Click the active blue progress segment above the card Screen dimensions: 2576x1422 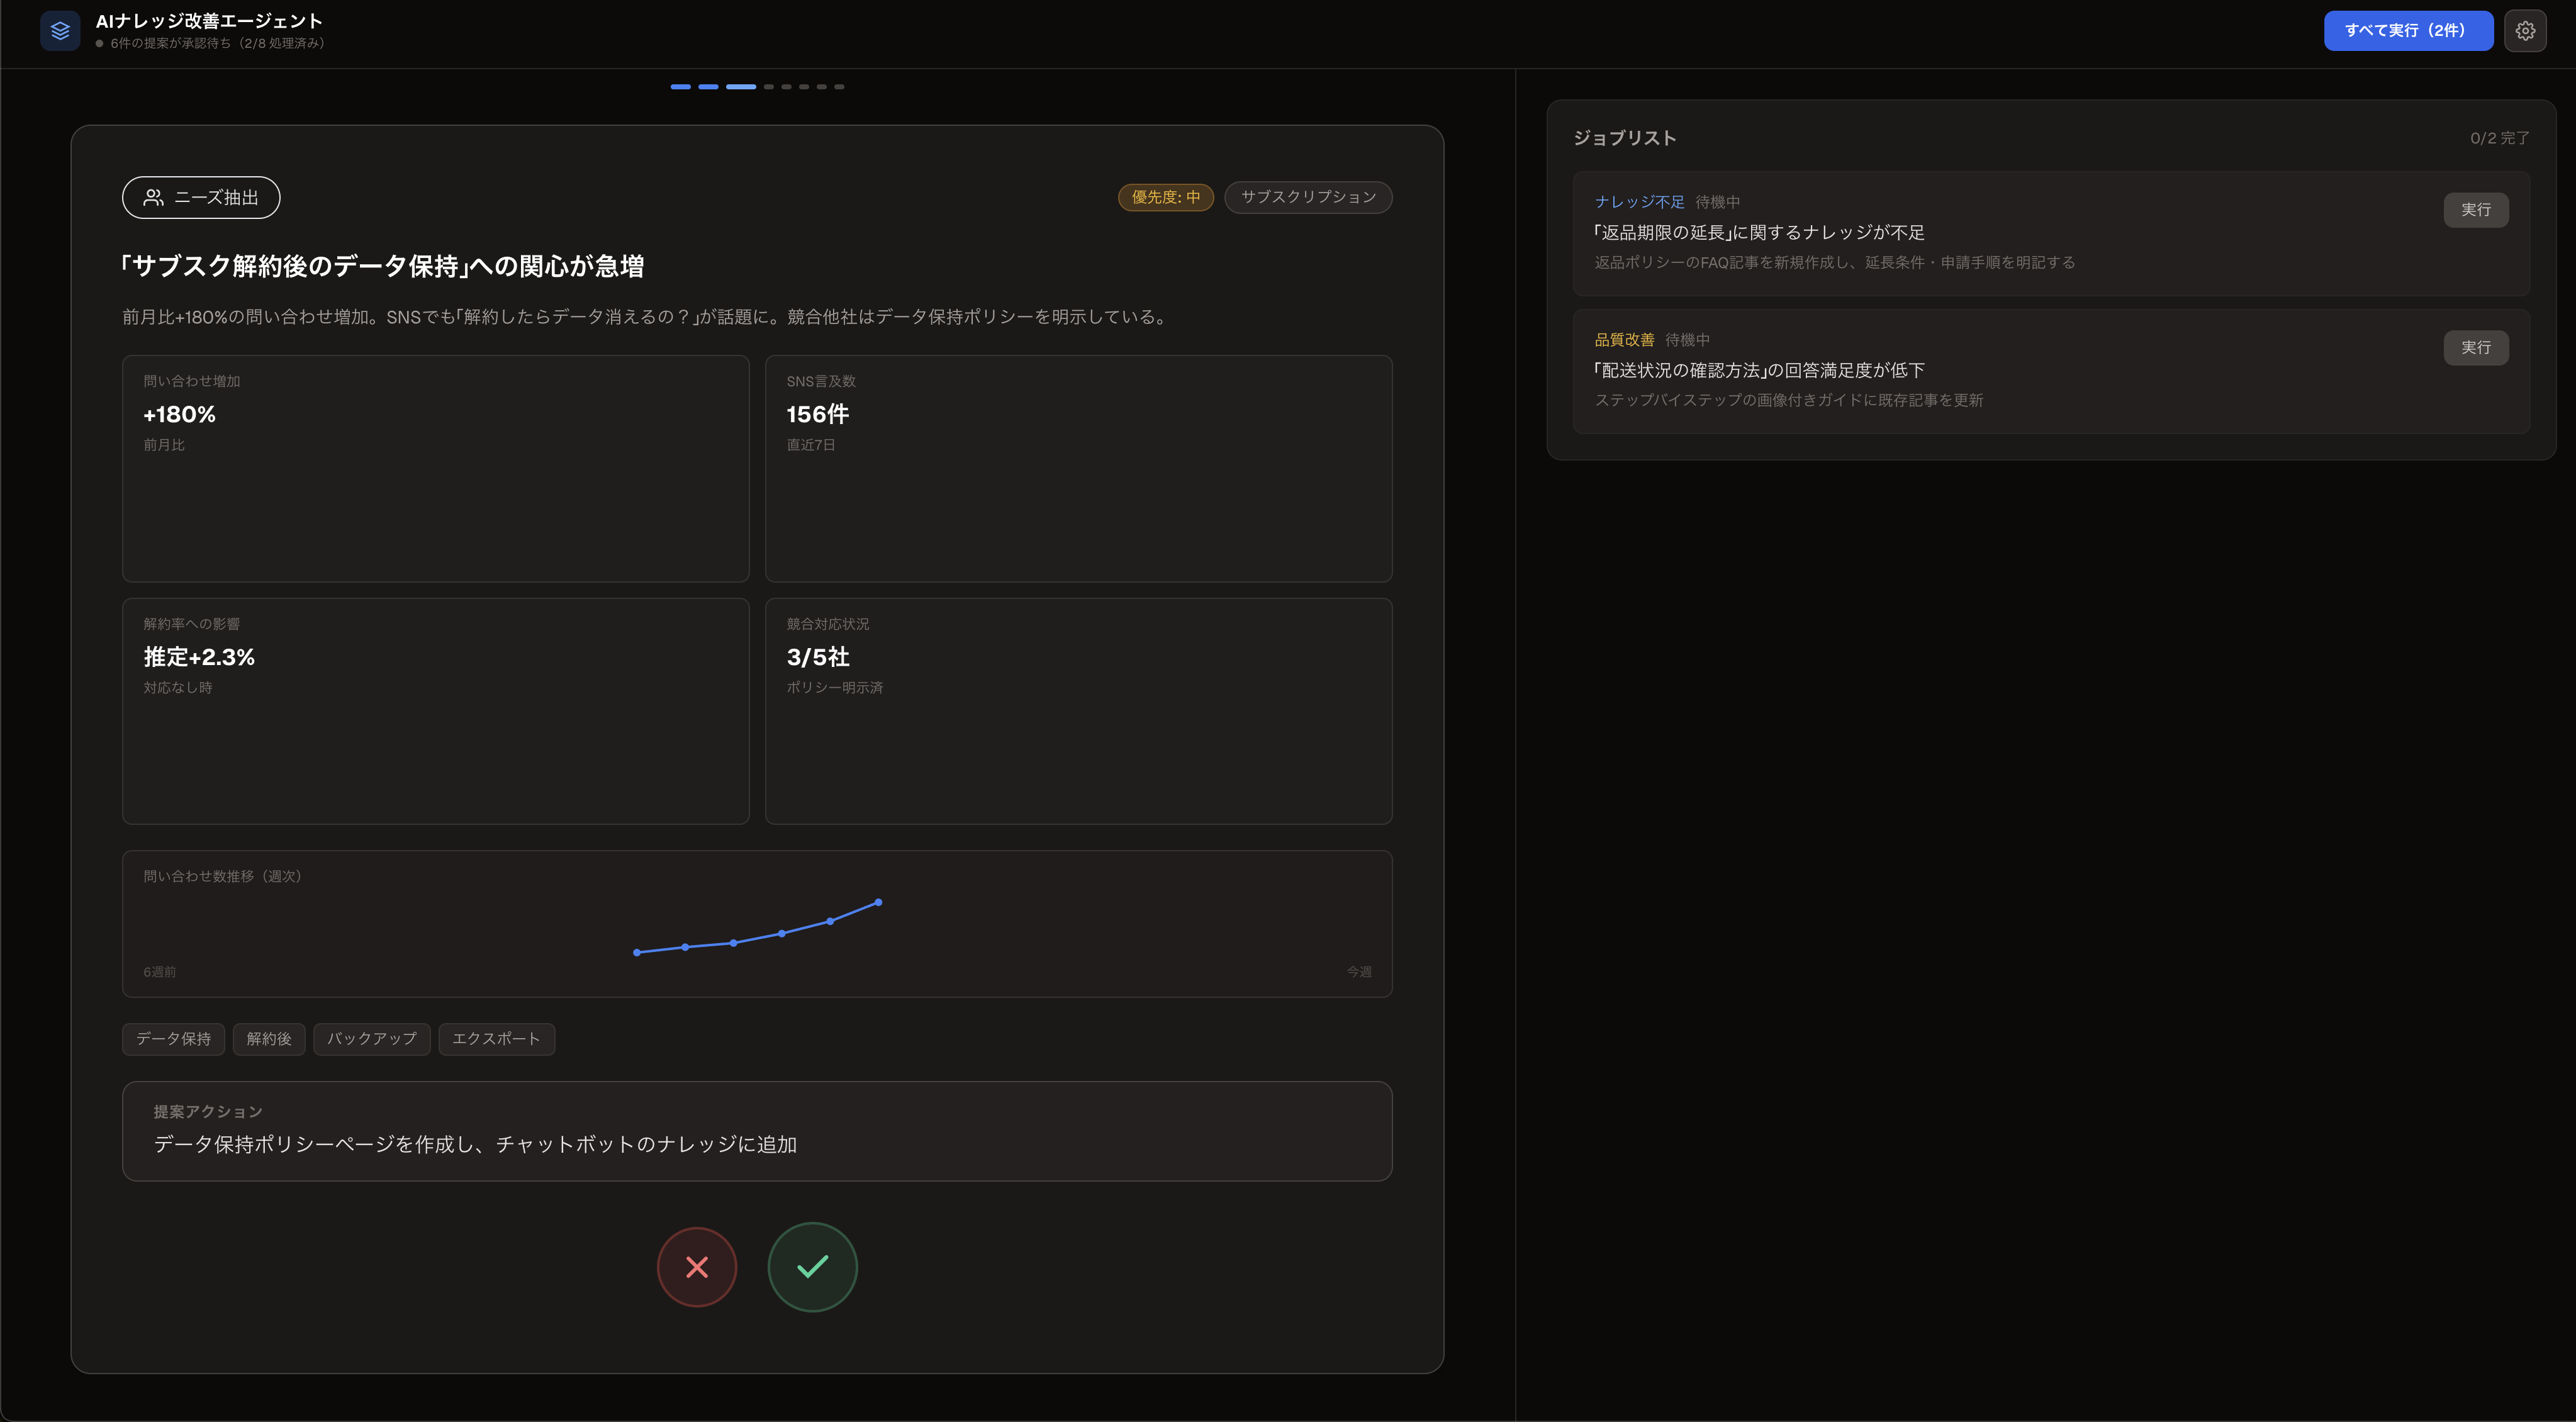coord(741,86)
